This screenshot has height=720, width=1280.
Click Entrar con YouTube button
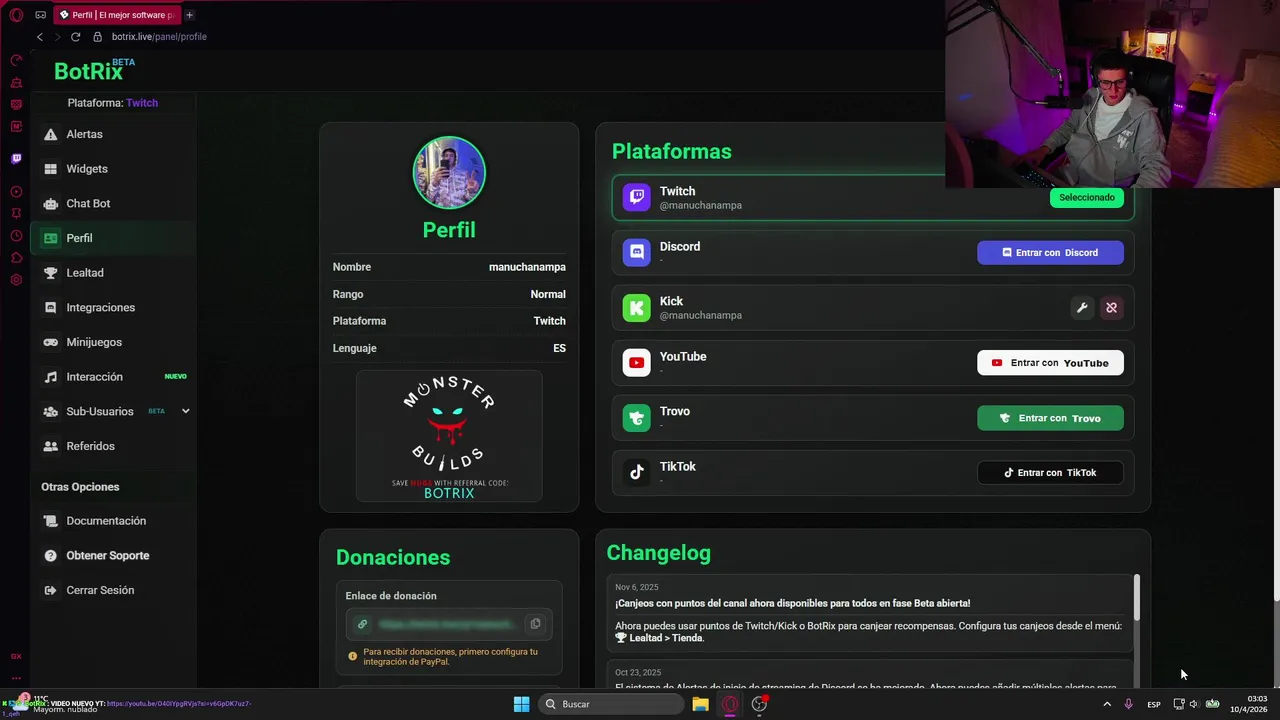1050,363
